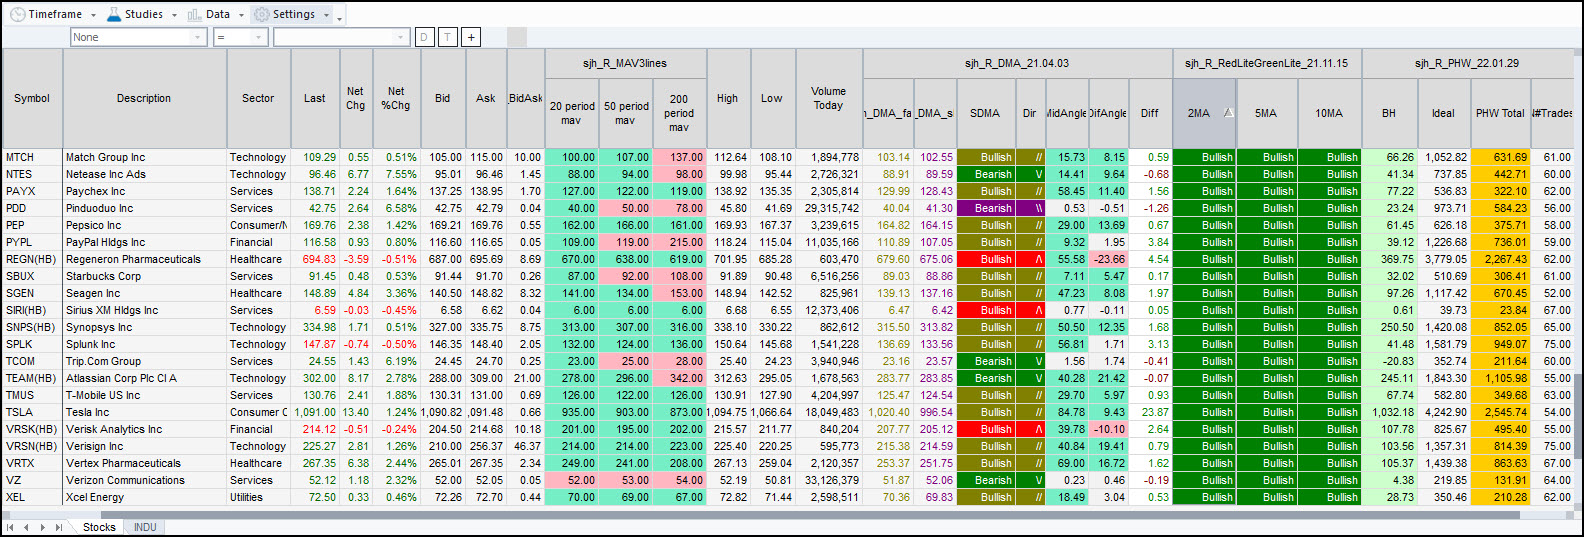1584x537 pixels.
Task: Click the Settings gear icon
Action: (262, 14)
